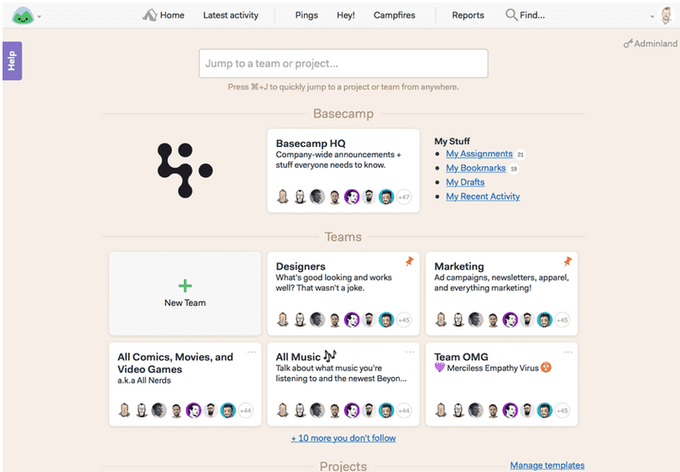The image size is (680, 472).
Task: Click the Adminland key icon
Action: [x=628, y=44]
